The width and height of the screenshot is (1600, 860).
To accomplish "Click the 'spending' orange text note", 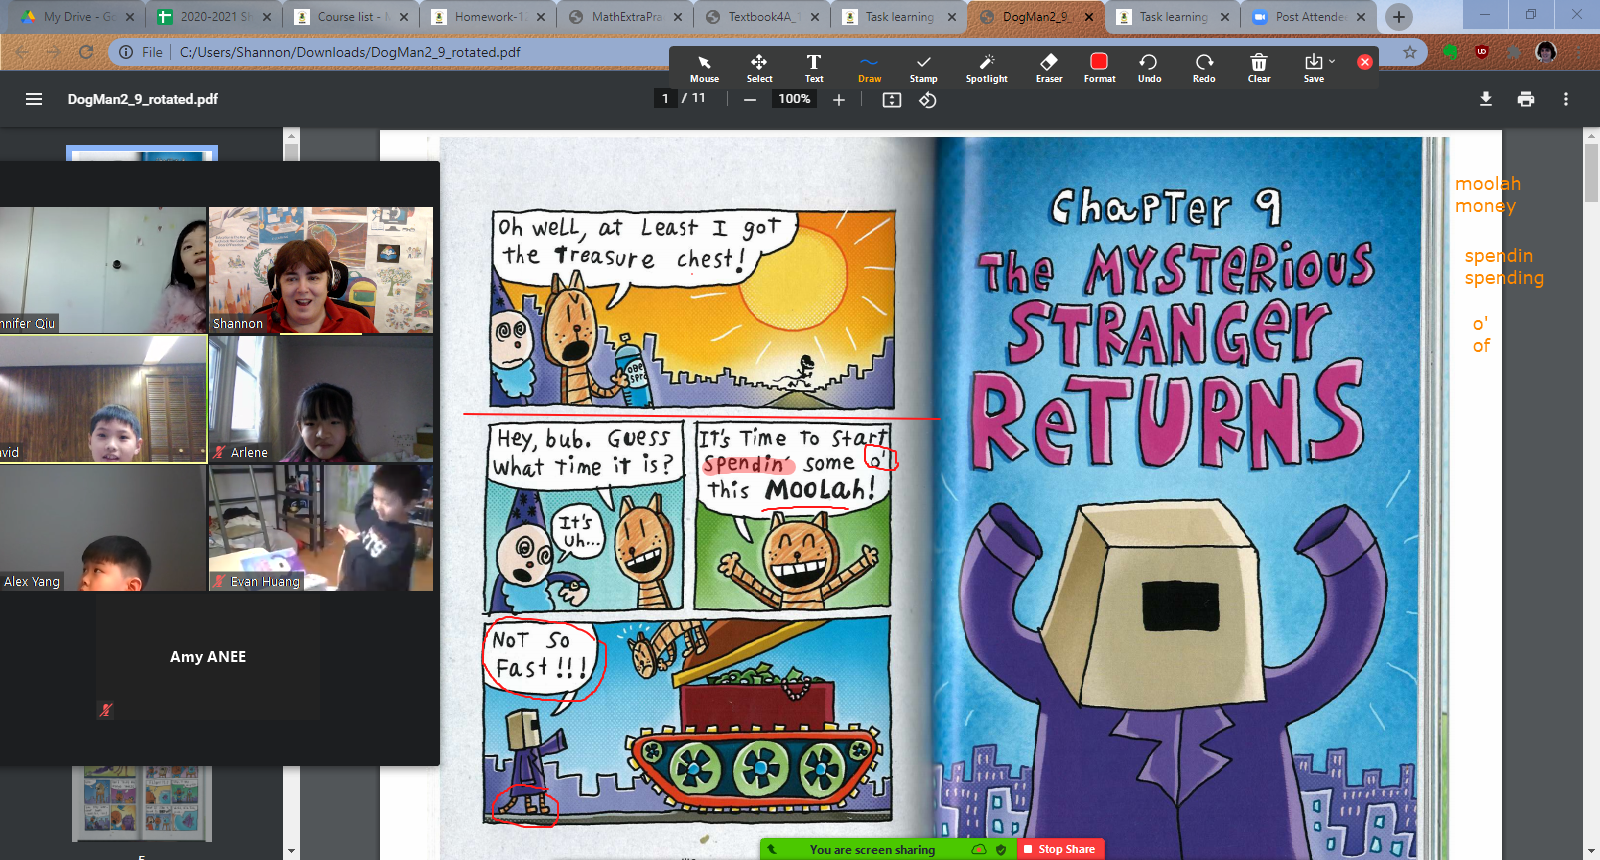I will [x=1504, y=278].
